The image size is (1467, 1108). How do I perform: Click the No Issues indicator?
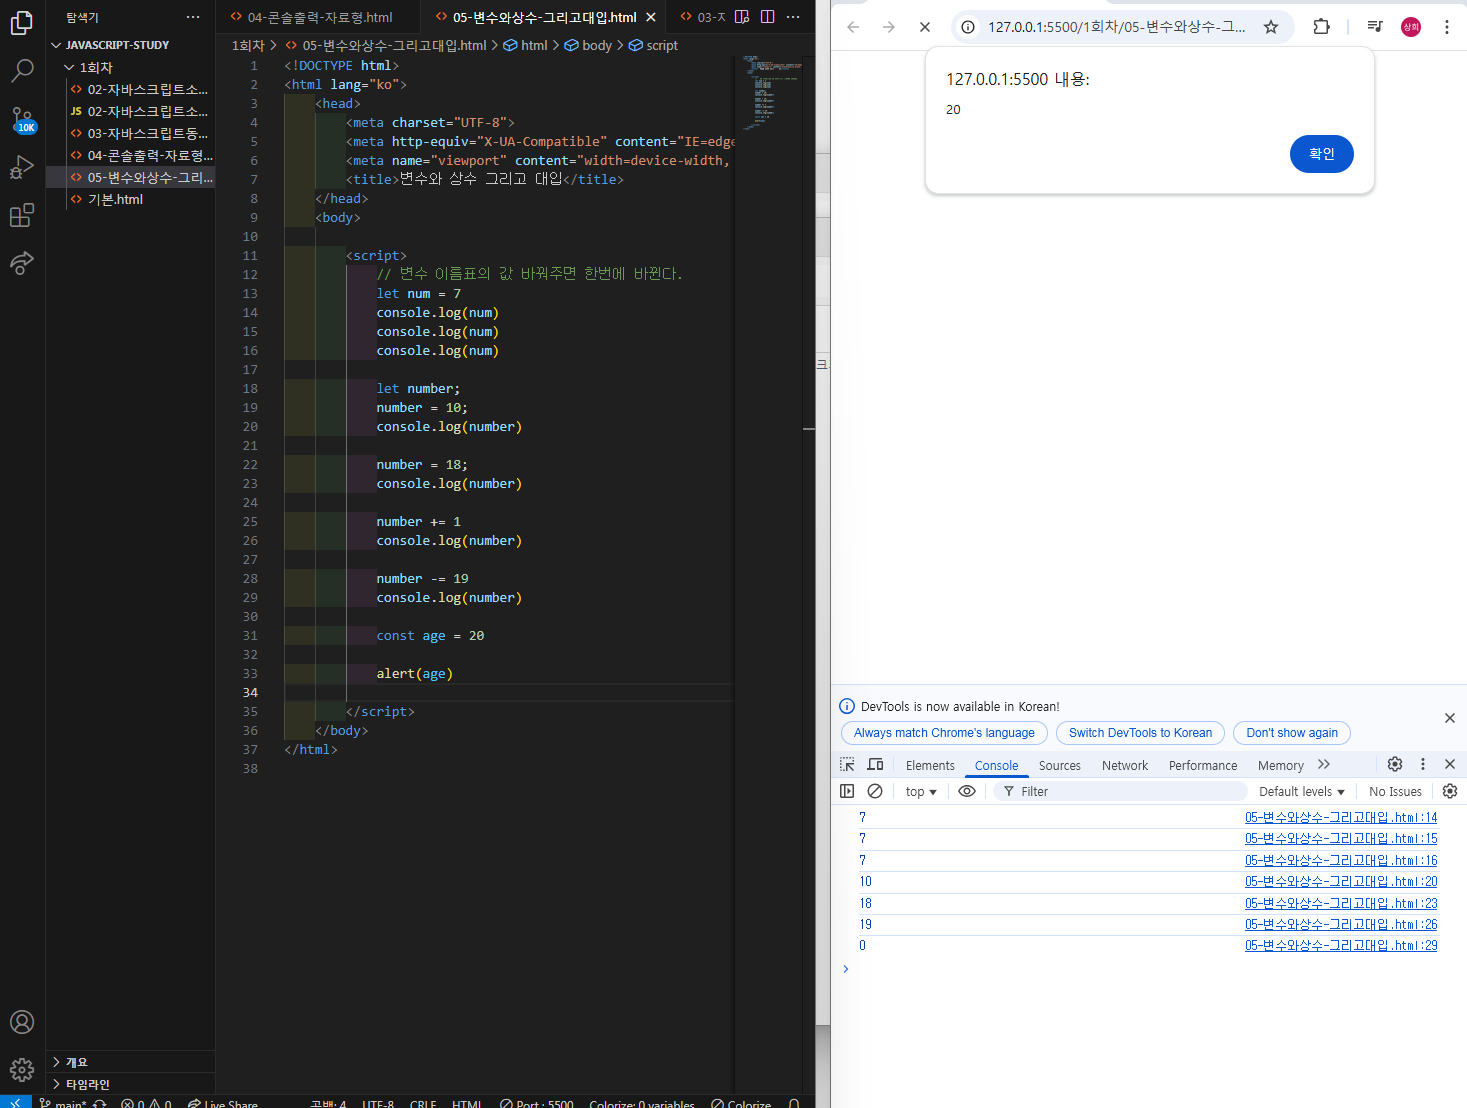(1395, 791)
